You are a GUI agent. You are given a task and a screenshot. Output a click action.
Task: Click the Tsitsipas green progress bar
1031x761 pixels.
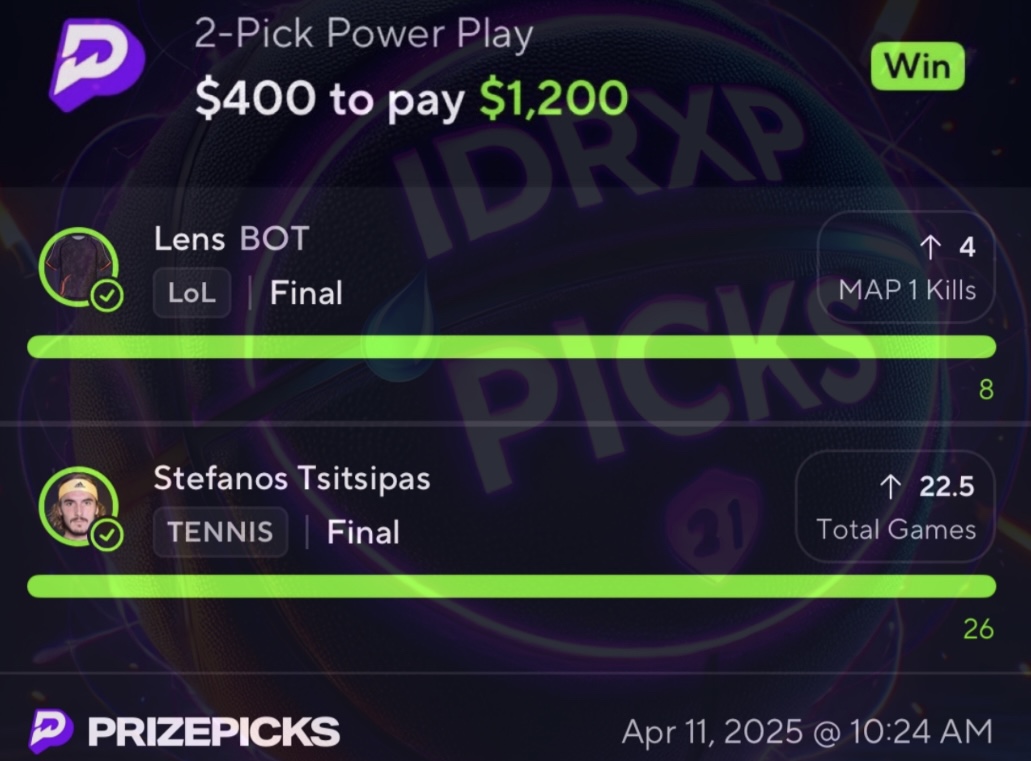(x=512, y=586)
